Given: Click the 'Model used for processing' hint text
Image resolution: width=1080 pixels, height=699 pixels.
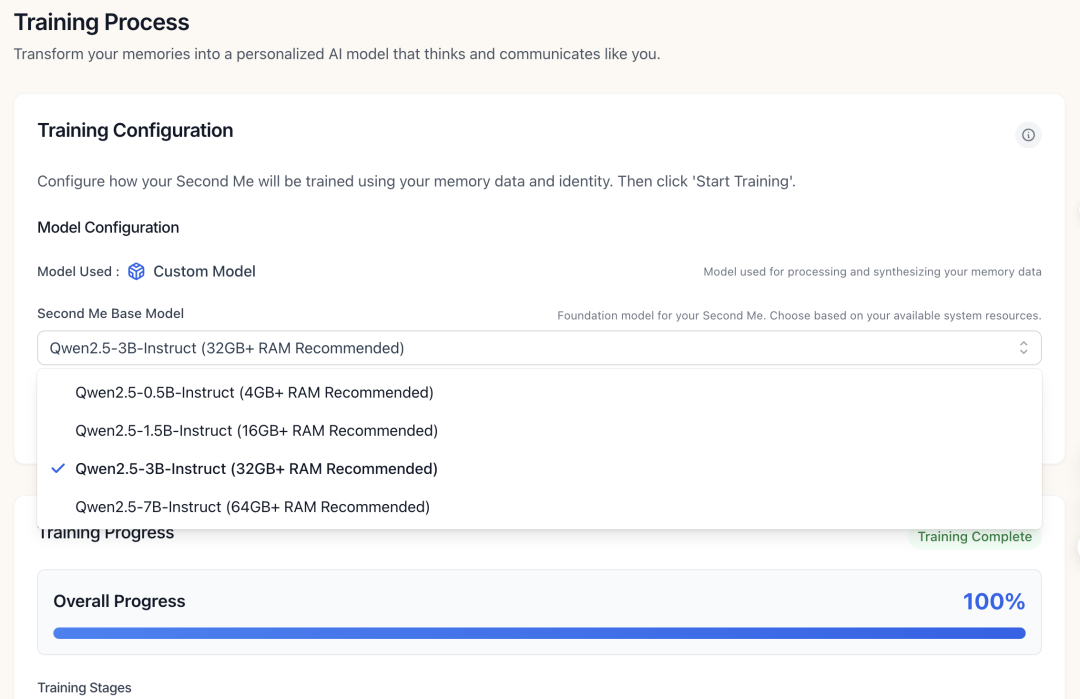Looking at the screenshot, I should tap(872, 271).
